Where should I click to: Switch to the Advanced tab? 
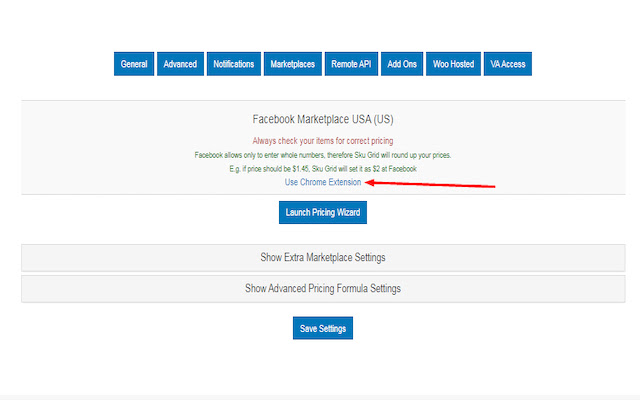(180, 64)
